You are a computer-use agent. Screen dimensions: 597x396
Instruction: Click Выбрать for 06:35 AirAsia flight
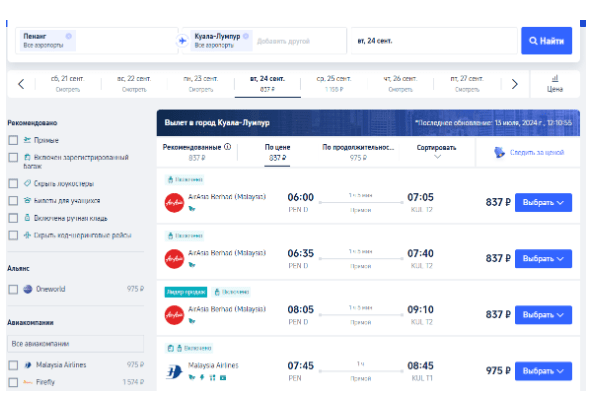click(x=543, y=259)
